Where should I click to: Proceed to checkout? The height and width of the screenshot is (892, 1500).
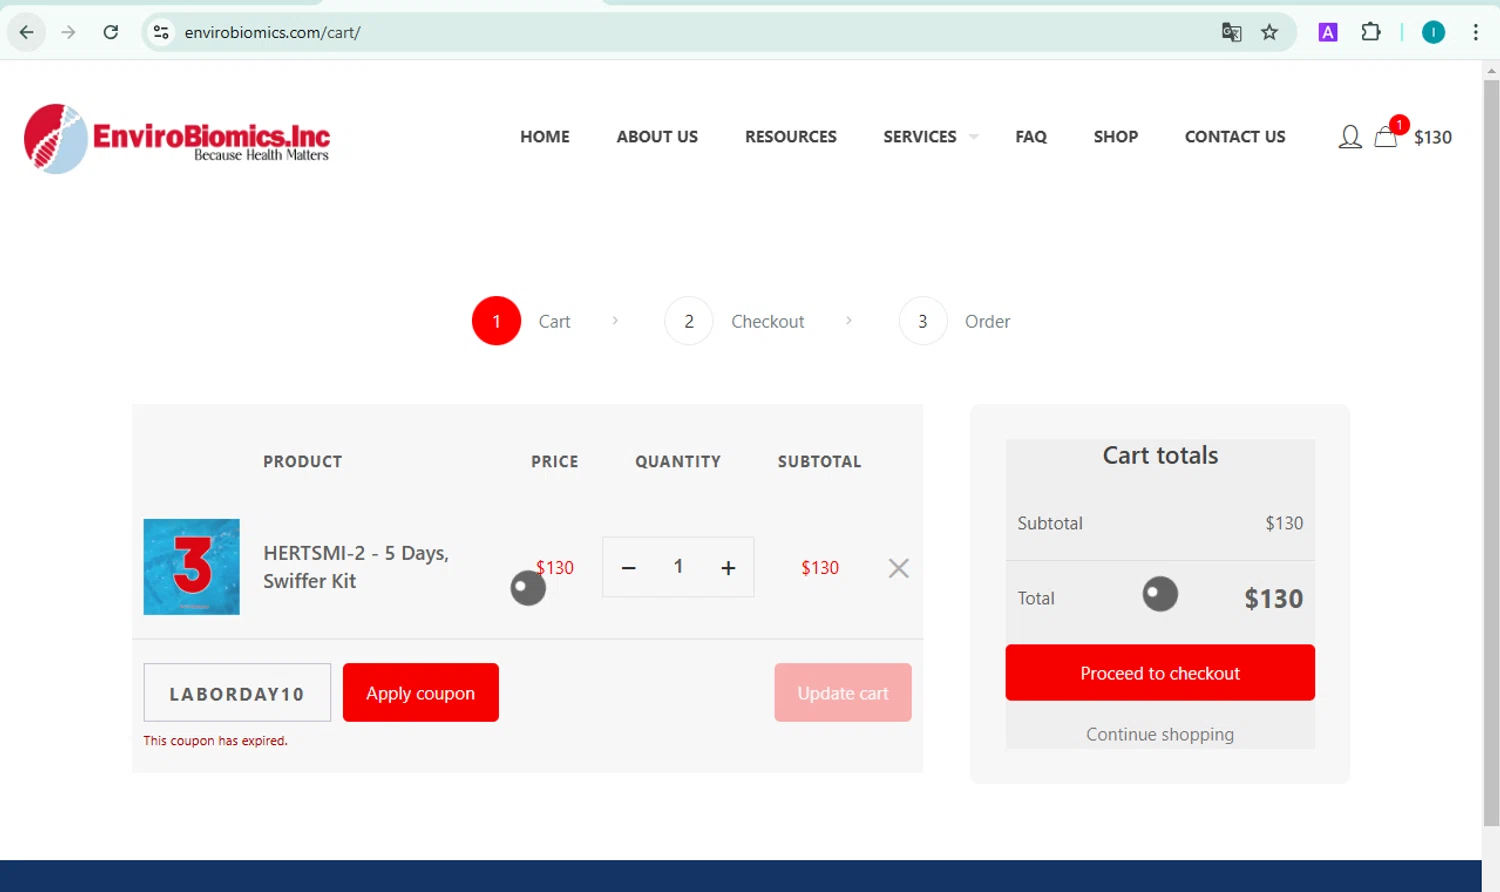[x=1160, y=673]
